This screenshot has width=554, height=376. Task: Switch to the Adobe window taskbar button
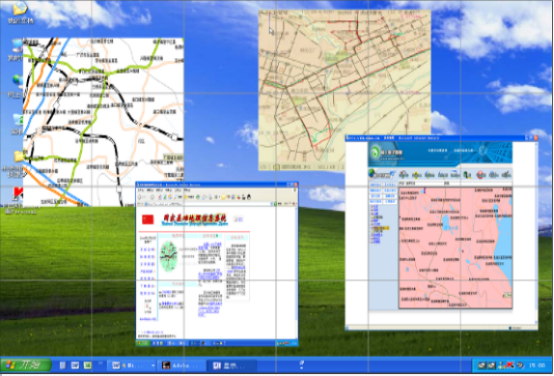point(180,365)
